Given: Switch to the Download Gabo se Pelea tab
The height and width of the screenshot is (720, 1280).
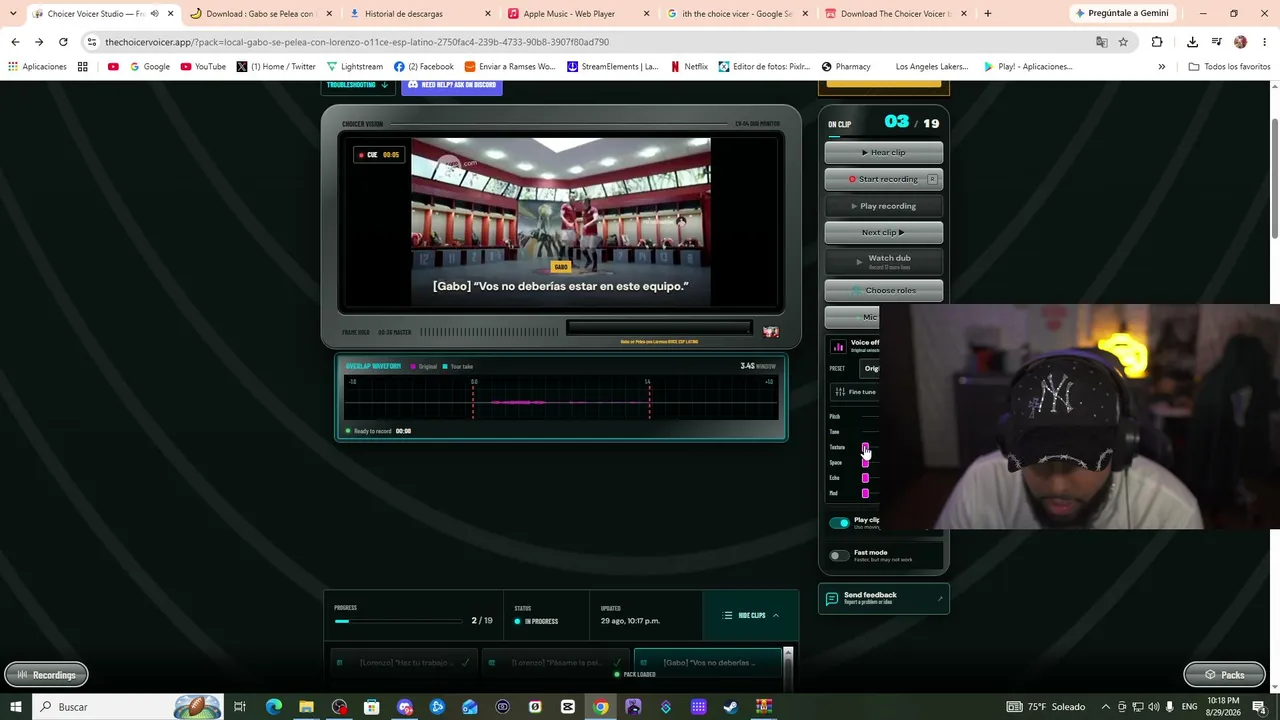Looking at the screenshot, I should (259, 14).
